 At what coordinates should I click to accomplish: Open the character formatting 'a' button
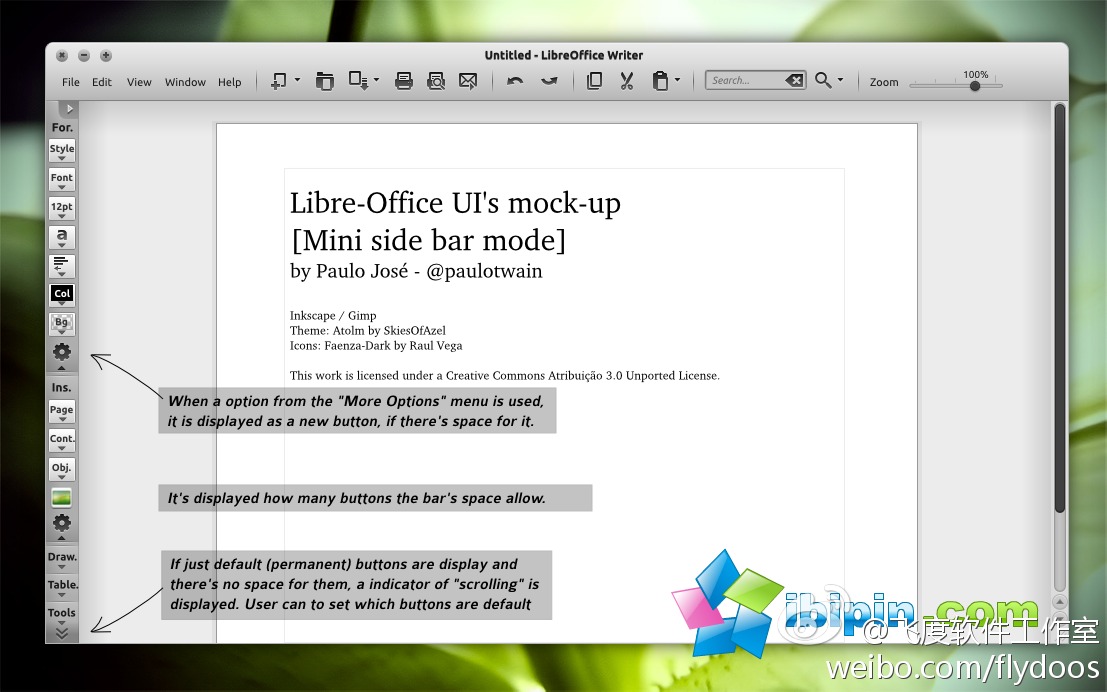pyautogui.click(x=61, y=237)
